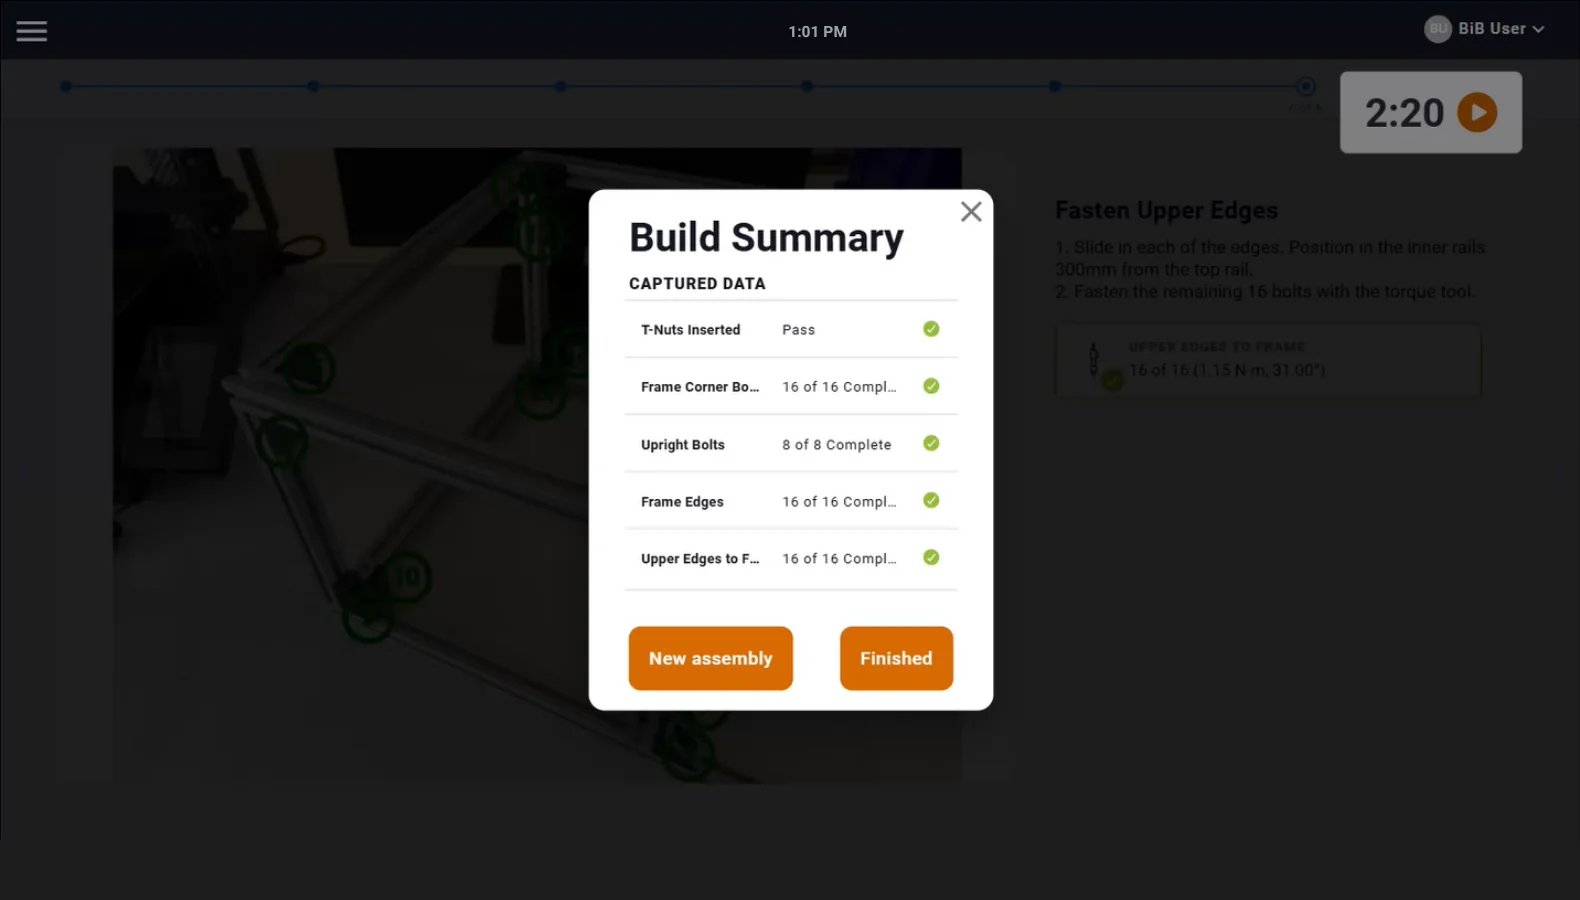Screen dimensions: 1580x900
Task: Click the third step marker on progress line
Action: pyautogui.click(x=560, y=87)
